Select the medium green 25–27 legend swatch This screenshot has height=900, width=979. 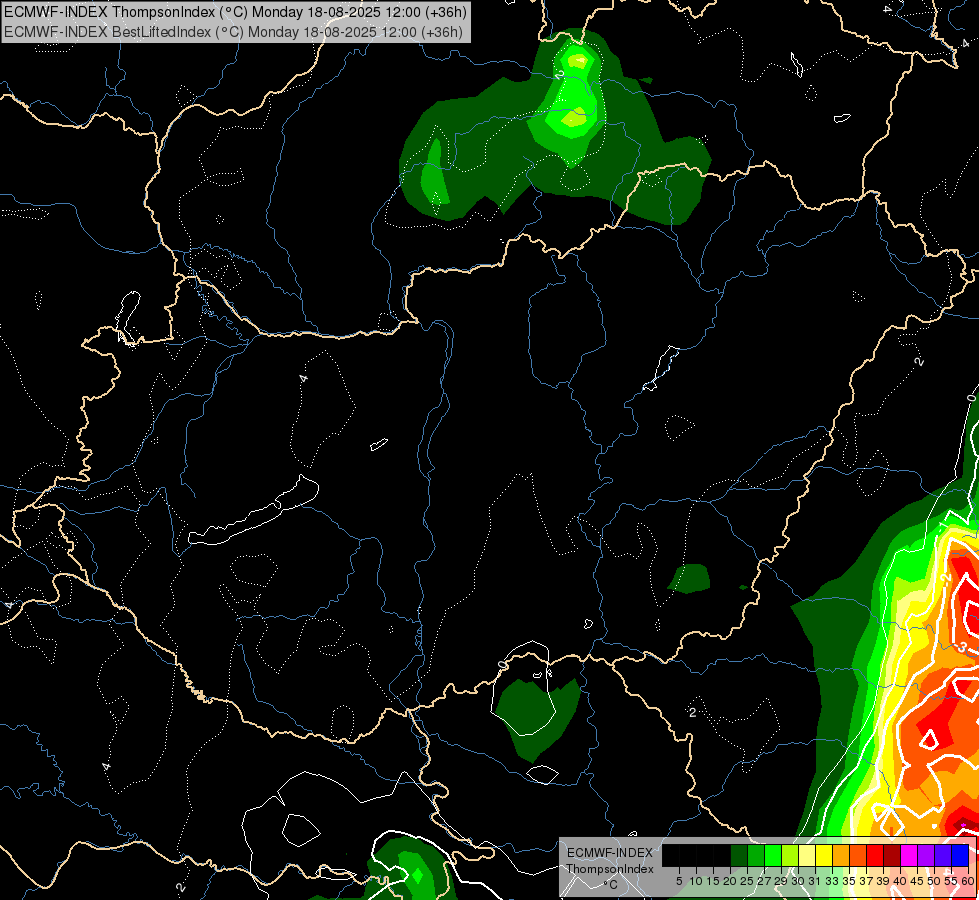(756, 855)
